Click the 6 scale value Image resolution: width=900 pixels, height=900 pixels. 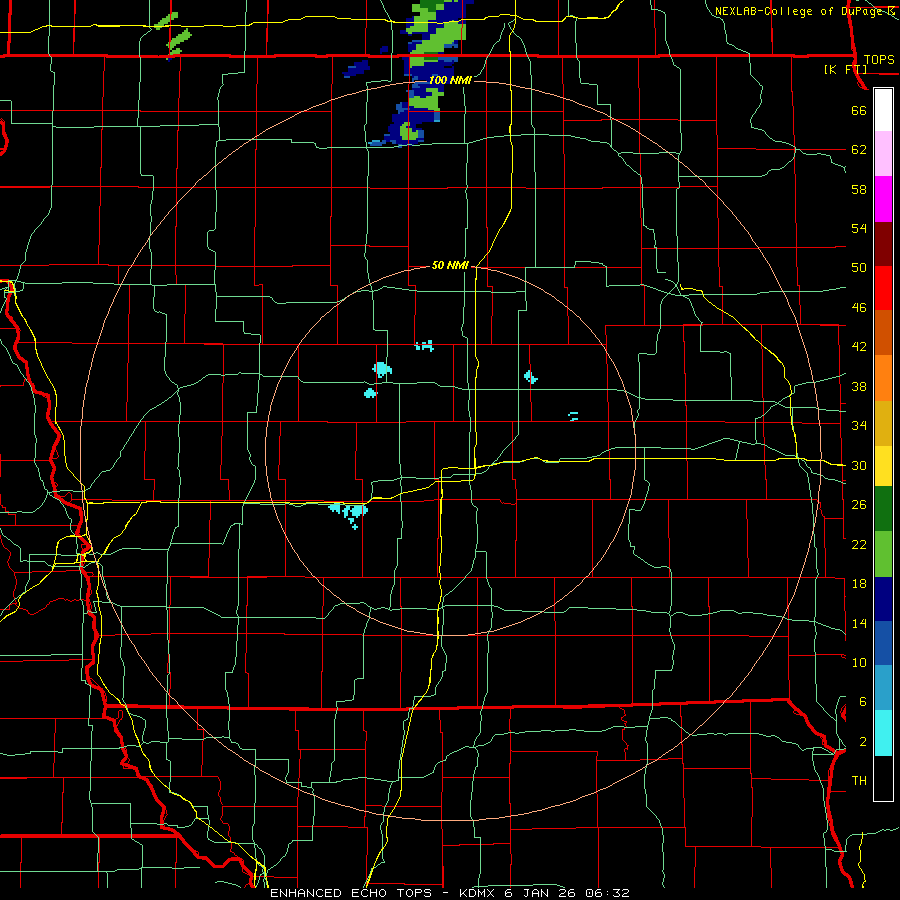862,701
